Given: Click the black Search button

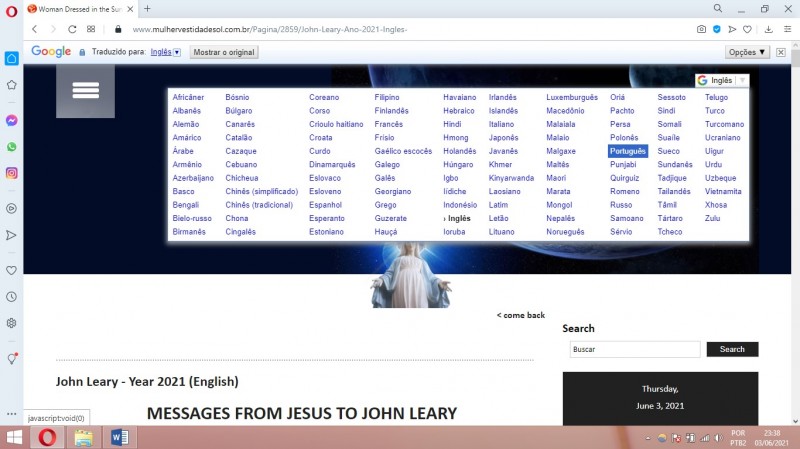Looking at the screenshot, I should tap(732, 349).
